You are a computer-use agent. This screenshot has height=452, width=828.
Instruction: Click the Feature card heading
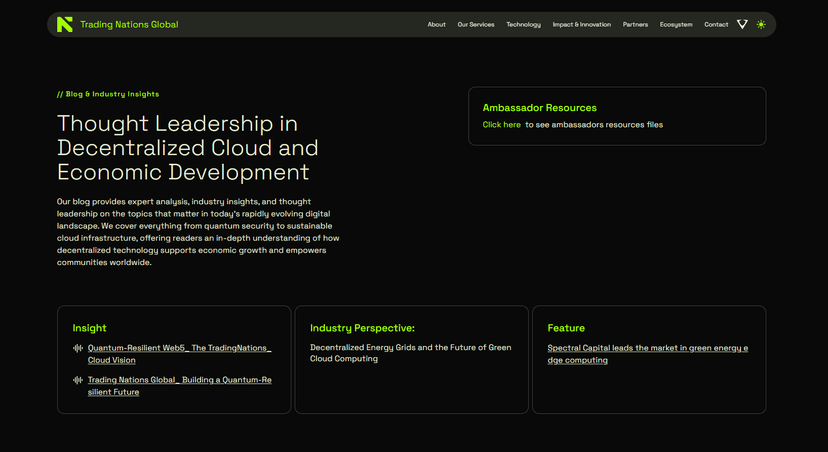tap(566, 328)
